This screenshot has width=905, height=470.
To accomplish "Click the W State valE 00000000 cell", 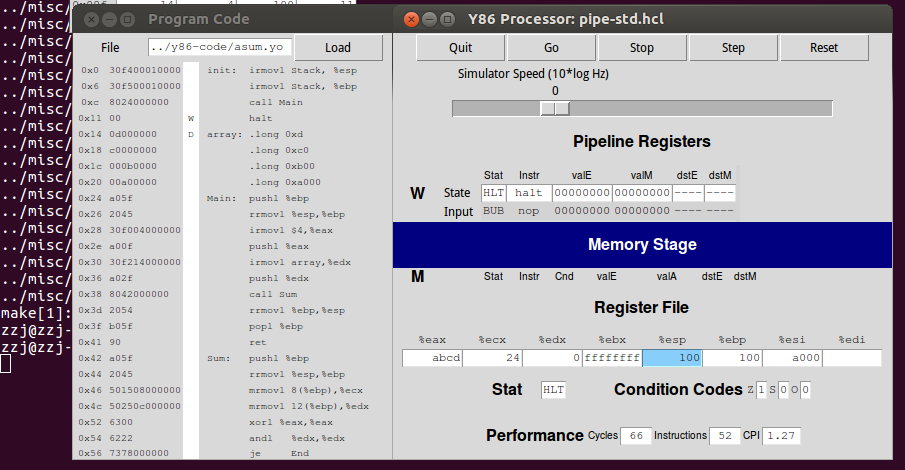I will [x=582, y=193].
